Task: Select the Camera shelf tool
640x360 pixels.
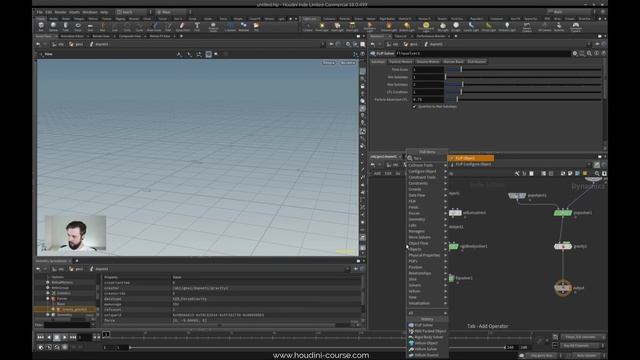Action: (x=308, y=27)
